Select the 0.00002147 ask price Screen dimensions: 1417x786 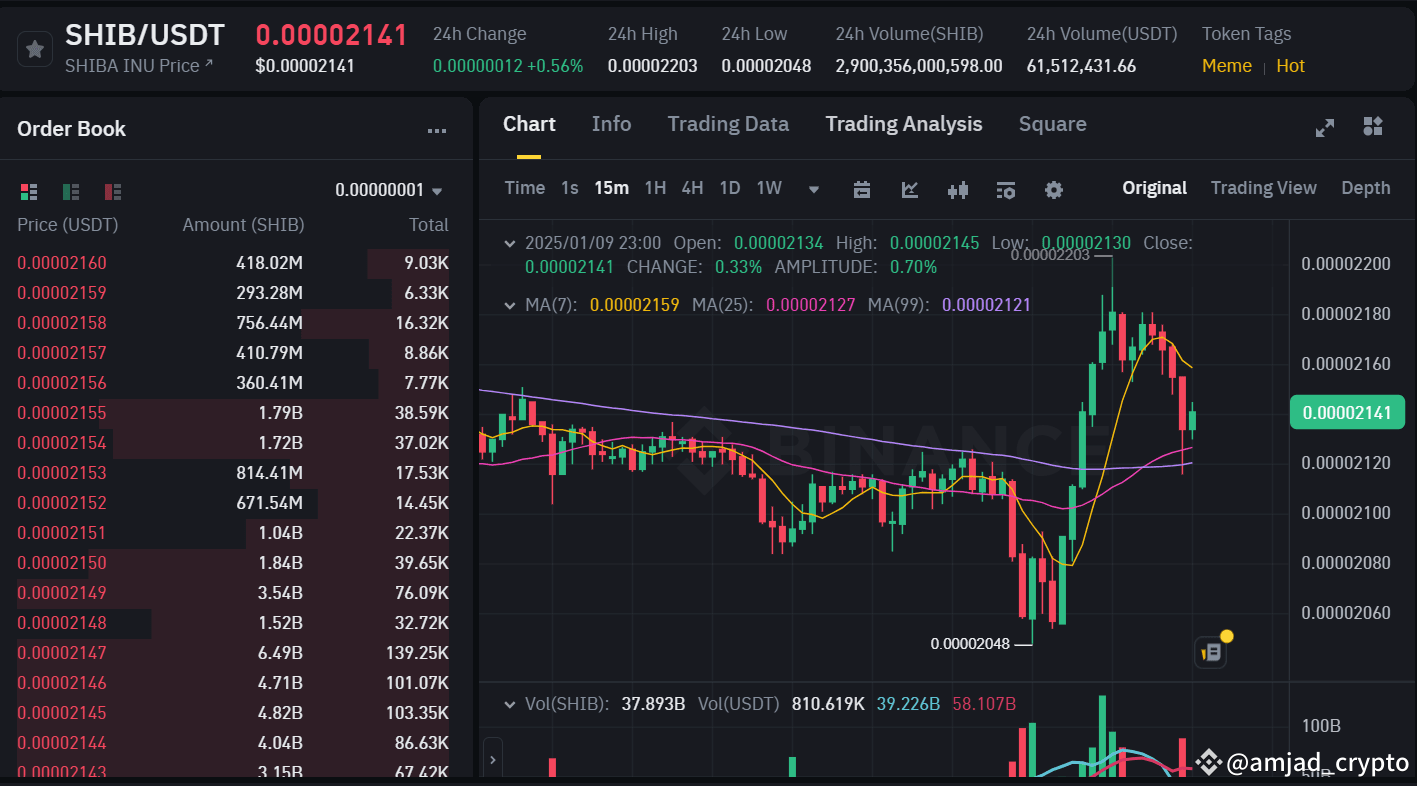(x=62, y=653)
